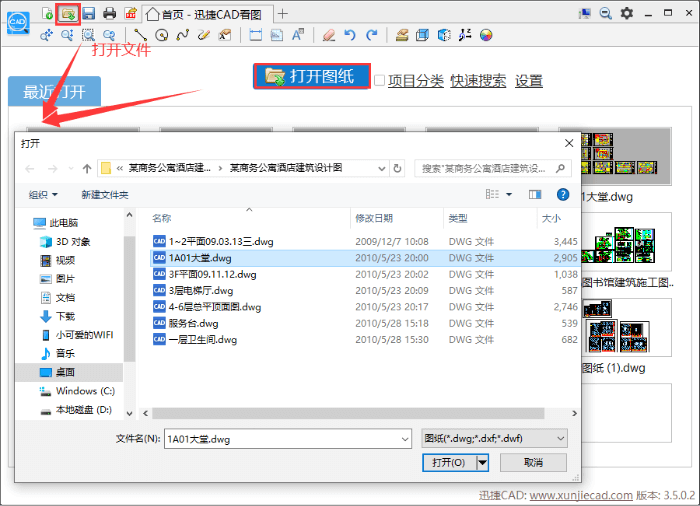The height and width of the screenshot is (506, 700).
Task: Expand the view options dropdown arrow
Action: (x=509, y=194)
